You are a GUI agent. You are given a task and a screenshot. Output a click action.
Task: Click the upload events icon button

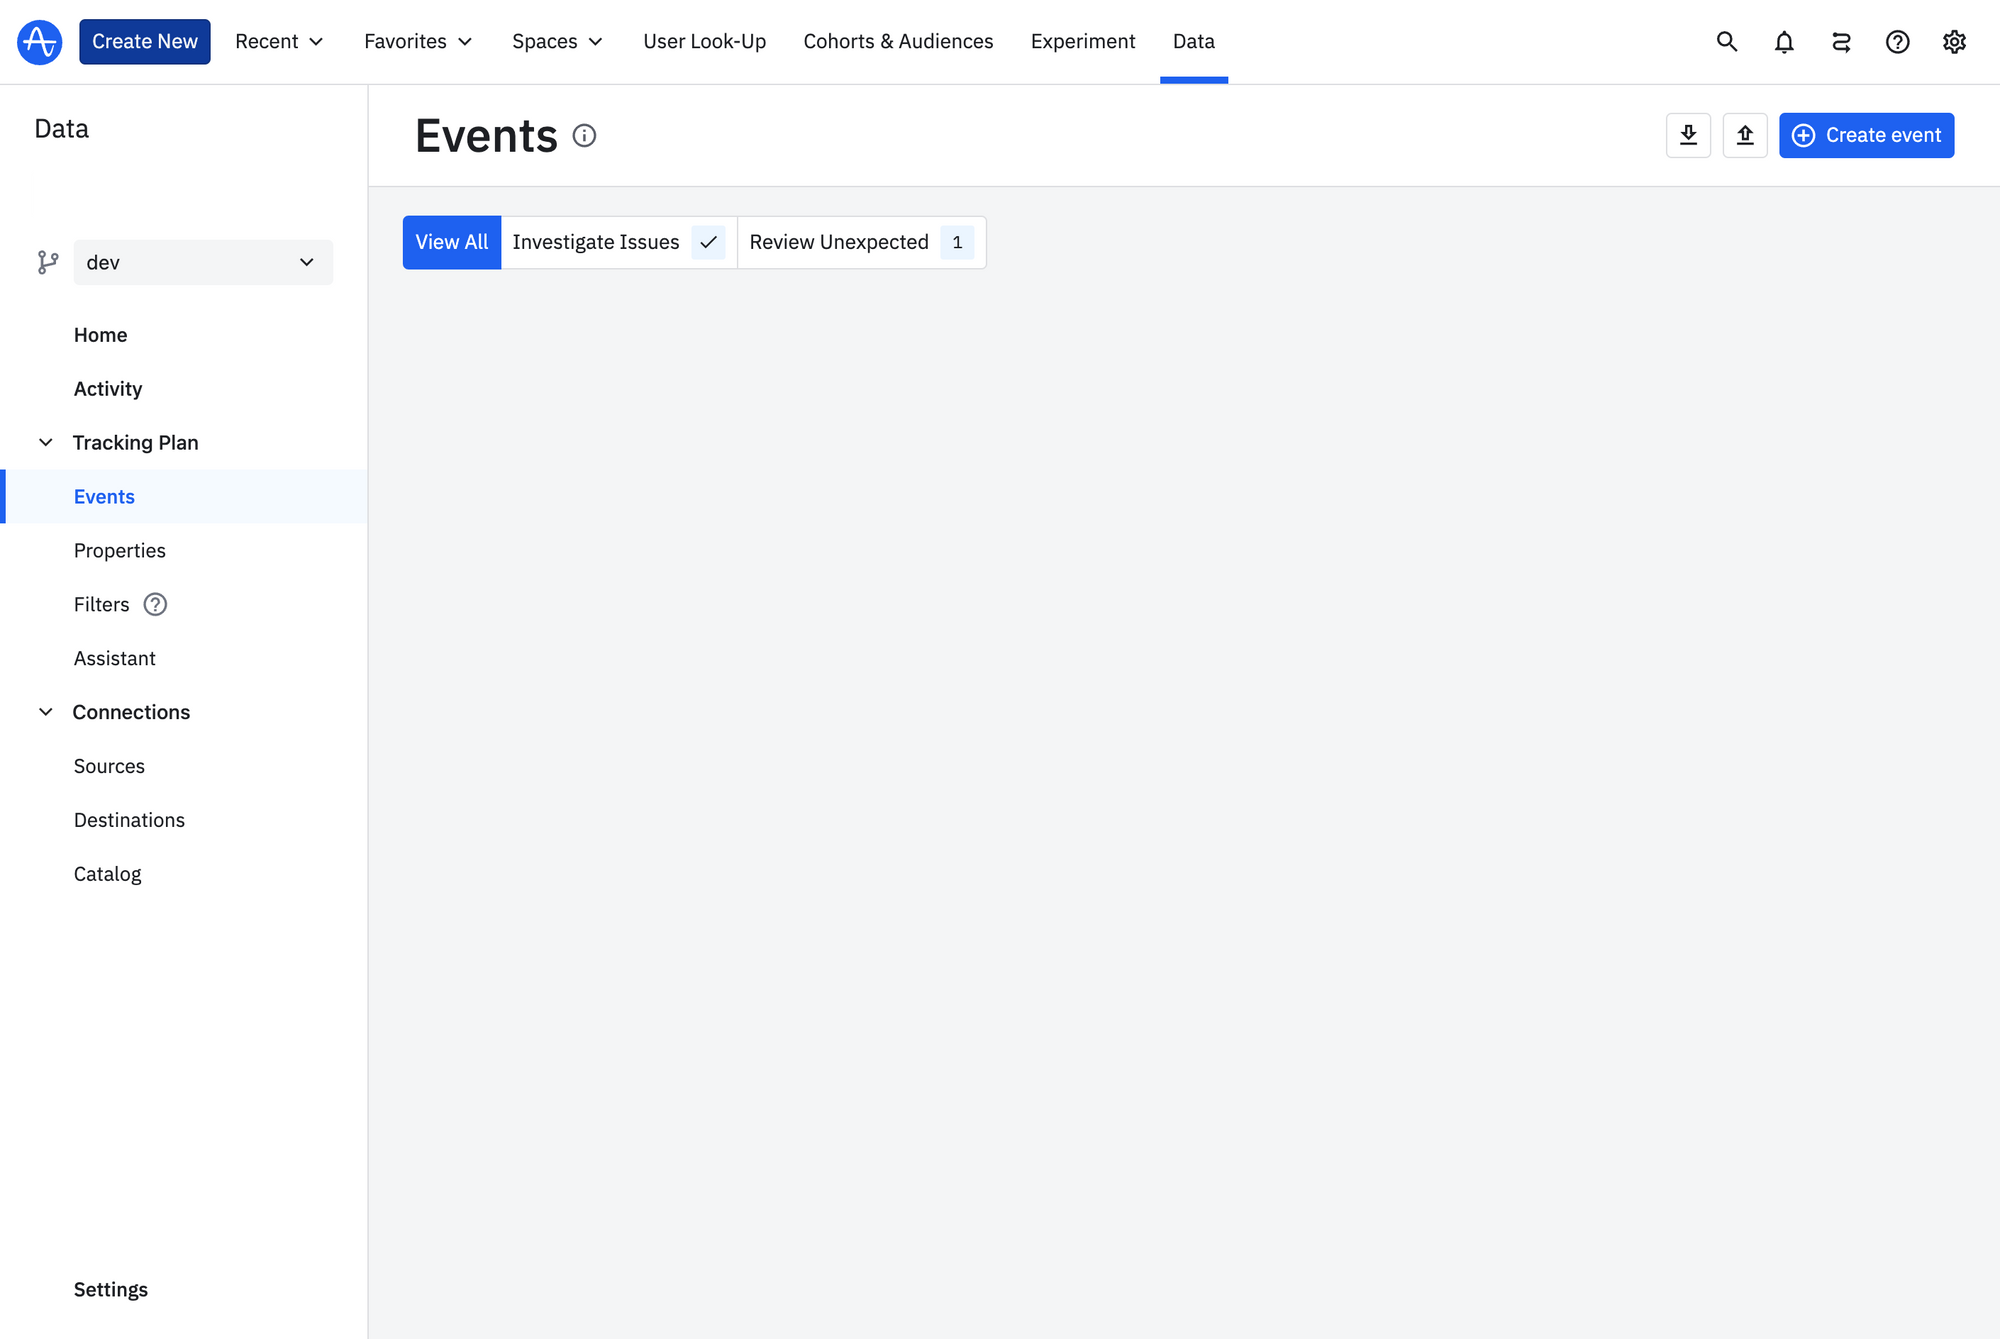1745,135
